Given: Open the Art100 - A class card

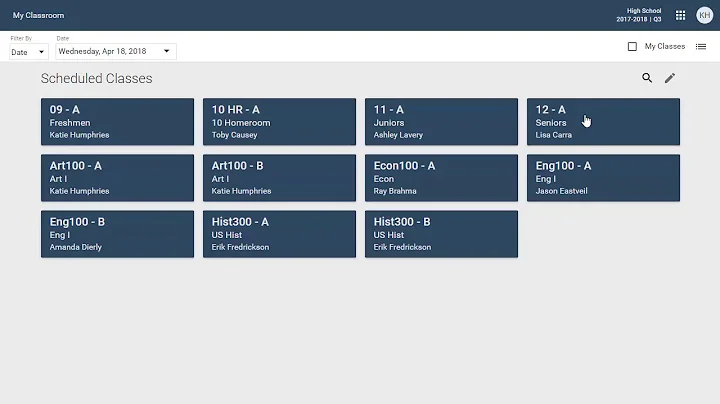Looking at the screenshot, I should [x=118, y=178].
